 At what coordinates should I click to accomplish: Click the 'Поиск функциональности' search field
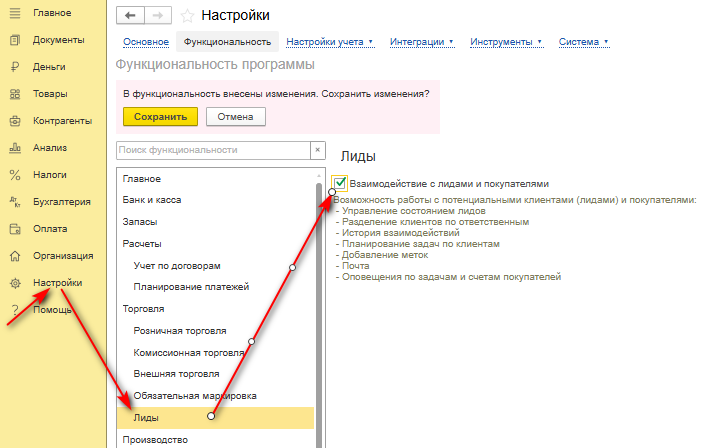[212, 150]
